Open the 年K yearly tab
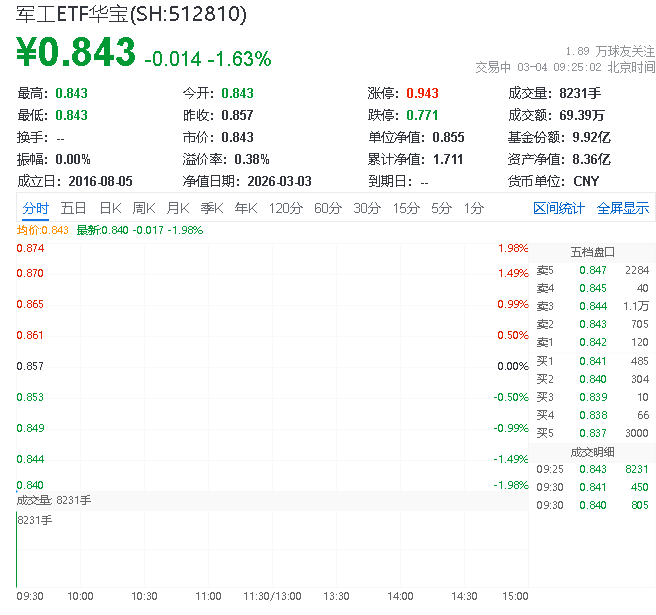 click(245, 208)
